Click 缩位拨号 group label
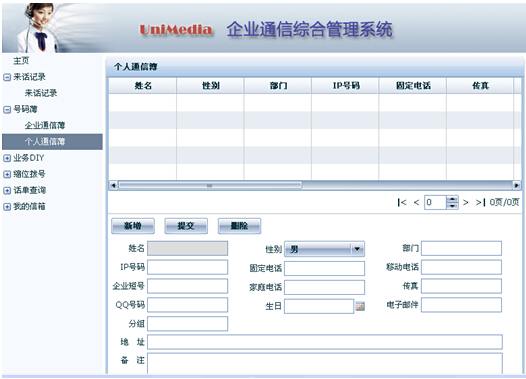Screen dimensions: 526x379 point(29,174)
